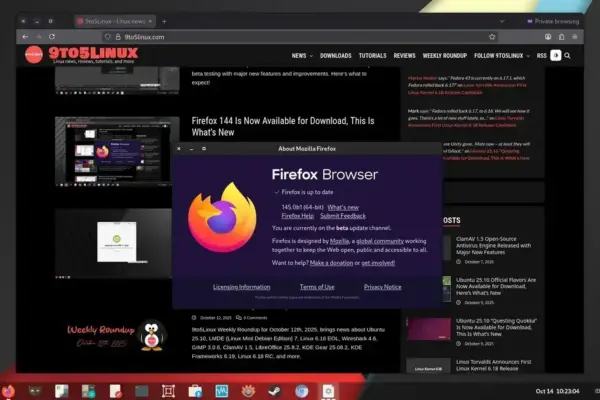Click the Oct 14 10:23:04 clock

tap(558, 391)
